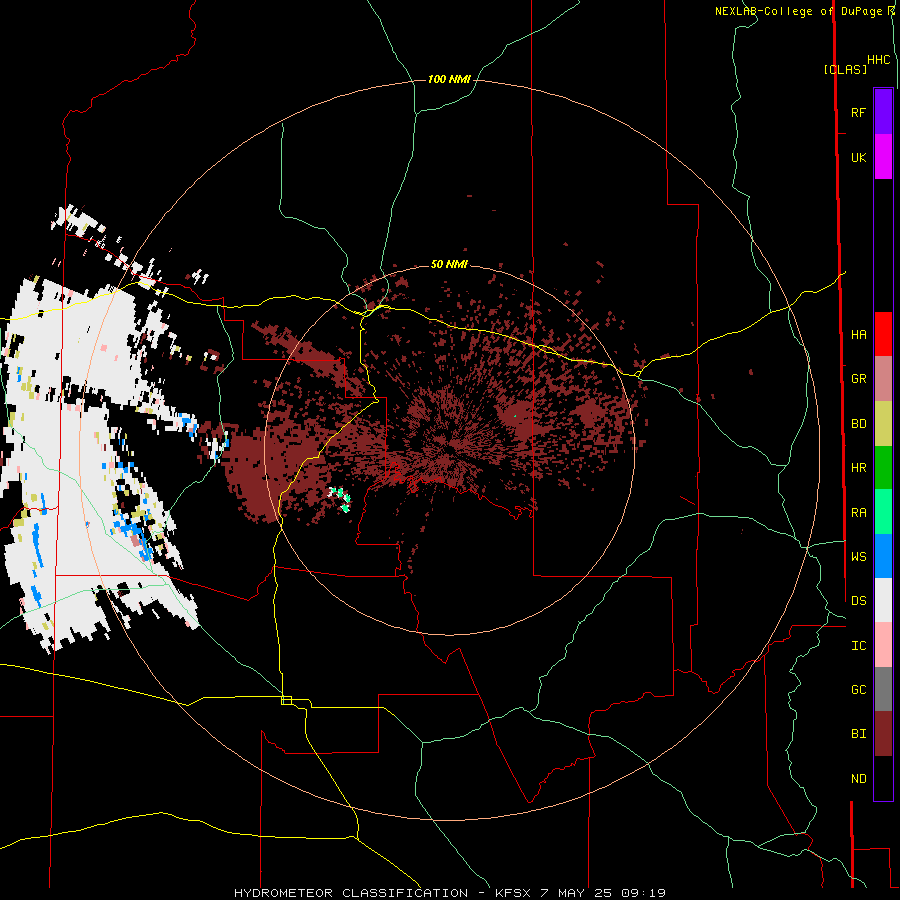Click the 'GC' legend label
Screen dimensions: 900x900
point(859,690)
